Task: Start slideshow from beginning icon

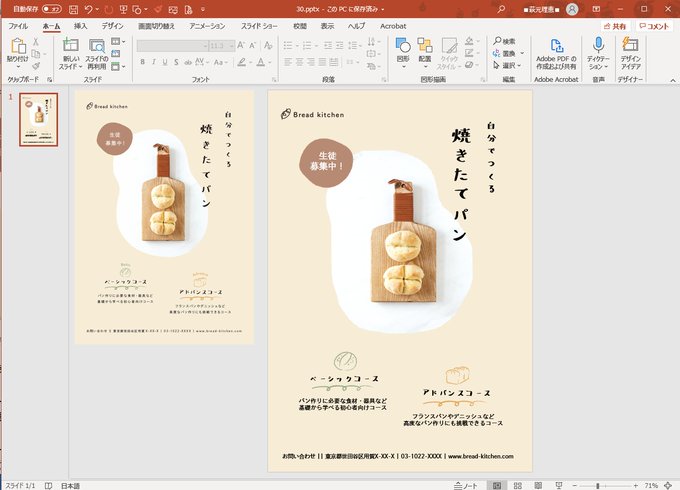Action: click(123, 9)
